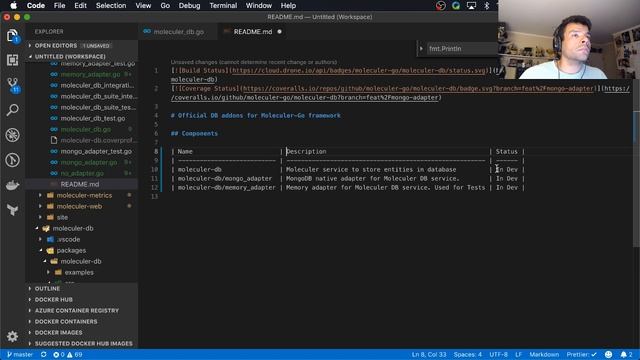Open errors and warnings count in status bar

coord(67,354)
